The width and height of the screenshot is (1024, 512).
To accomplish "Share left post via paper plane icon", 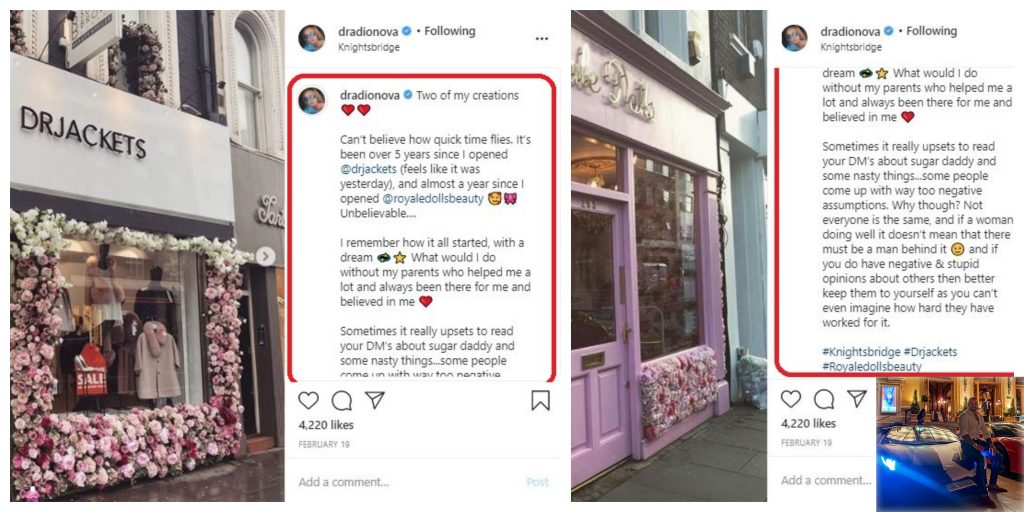I will pyautogui.click(x=375, y=400).
